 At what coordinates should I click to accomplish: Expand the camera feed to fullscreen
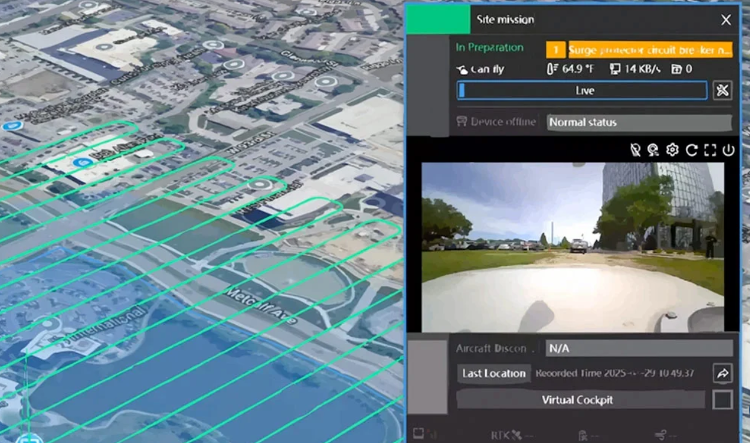(x=710, y=150)
